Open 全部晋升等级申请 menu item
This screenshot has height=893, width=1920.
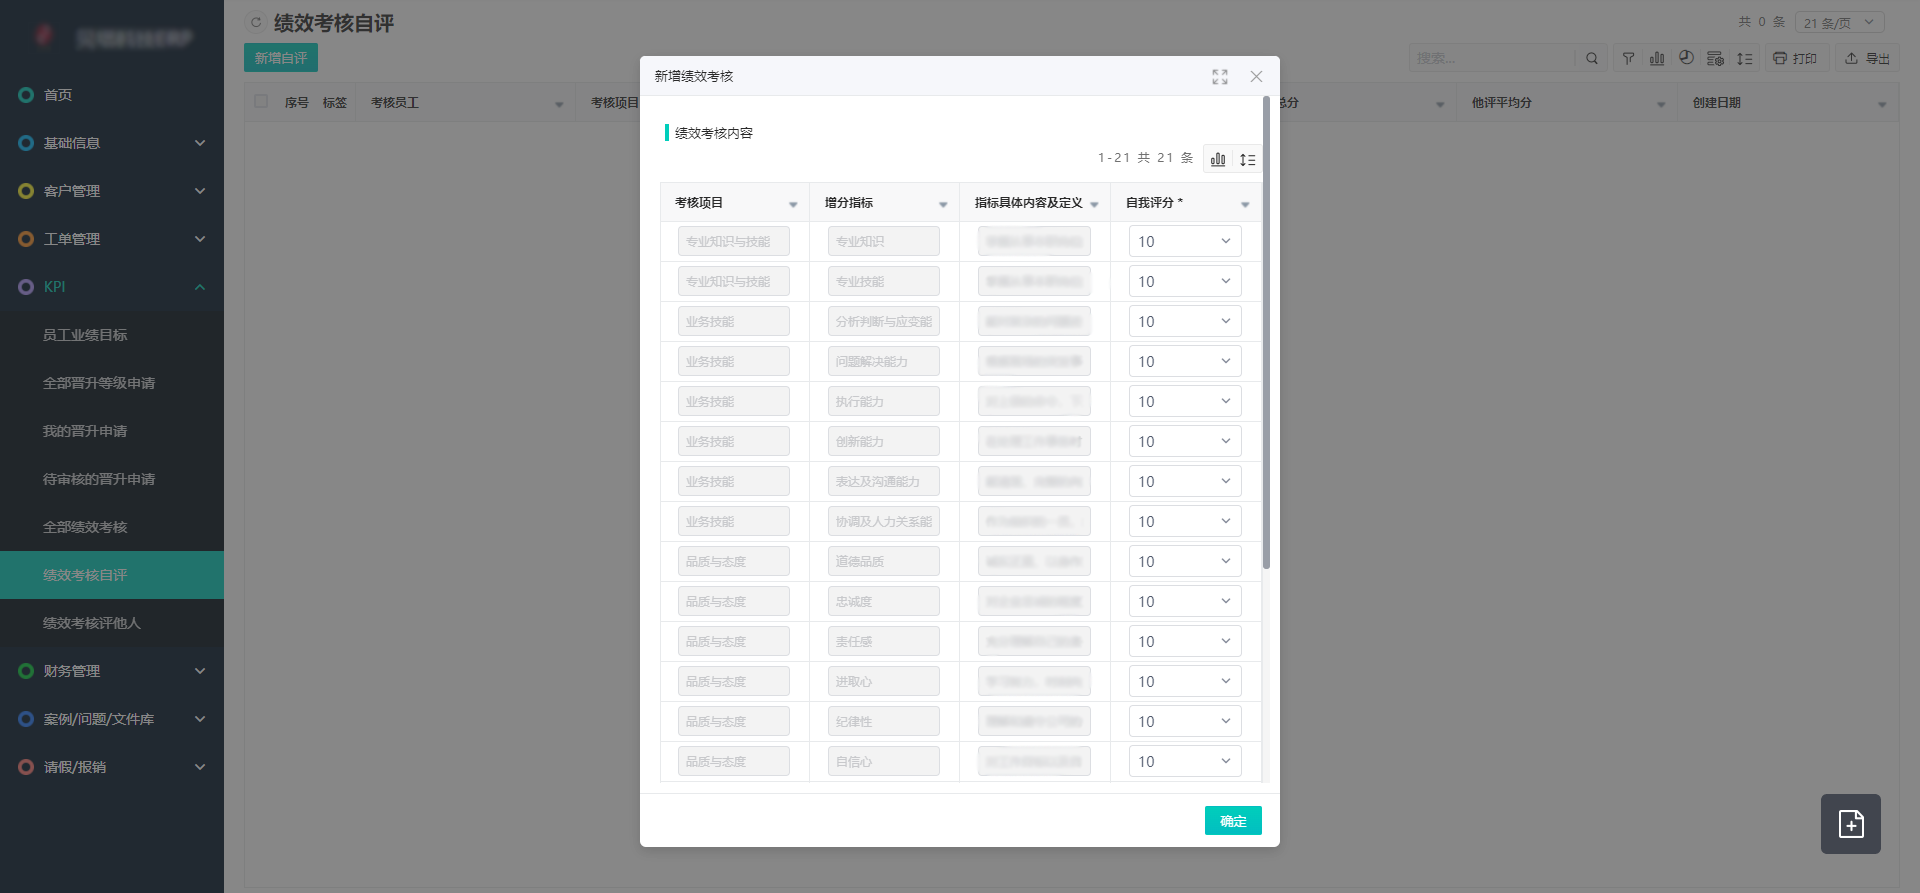[112, 383]
